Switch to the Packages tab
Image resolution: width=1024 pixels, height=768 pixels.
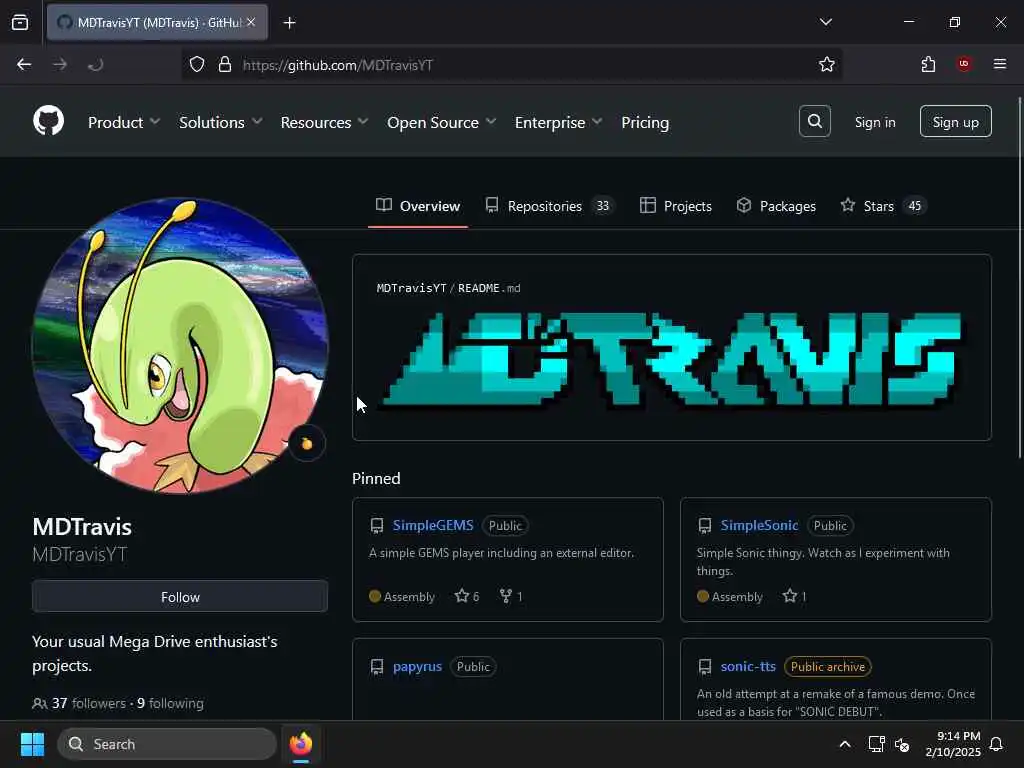pyautogui.click(x=776, y=206)
